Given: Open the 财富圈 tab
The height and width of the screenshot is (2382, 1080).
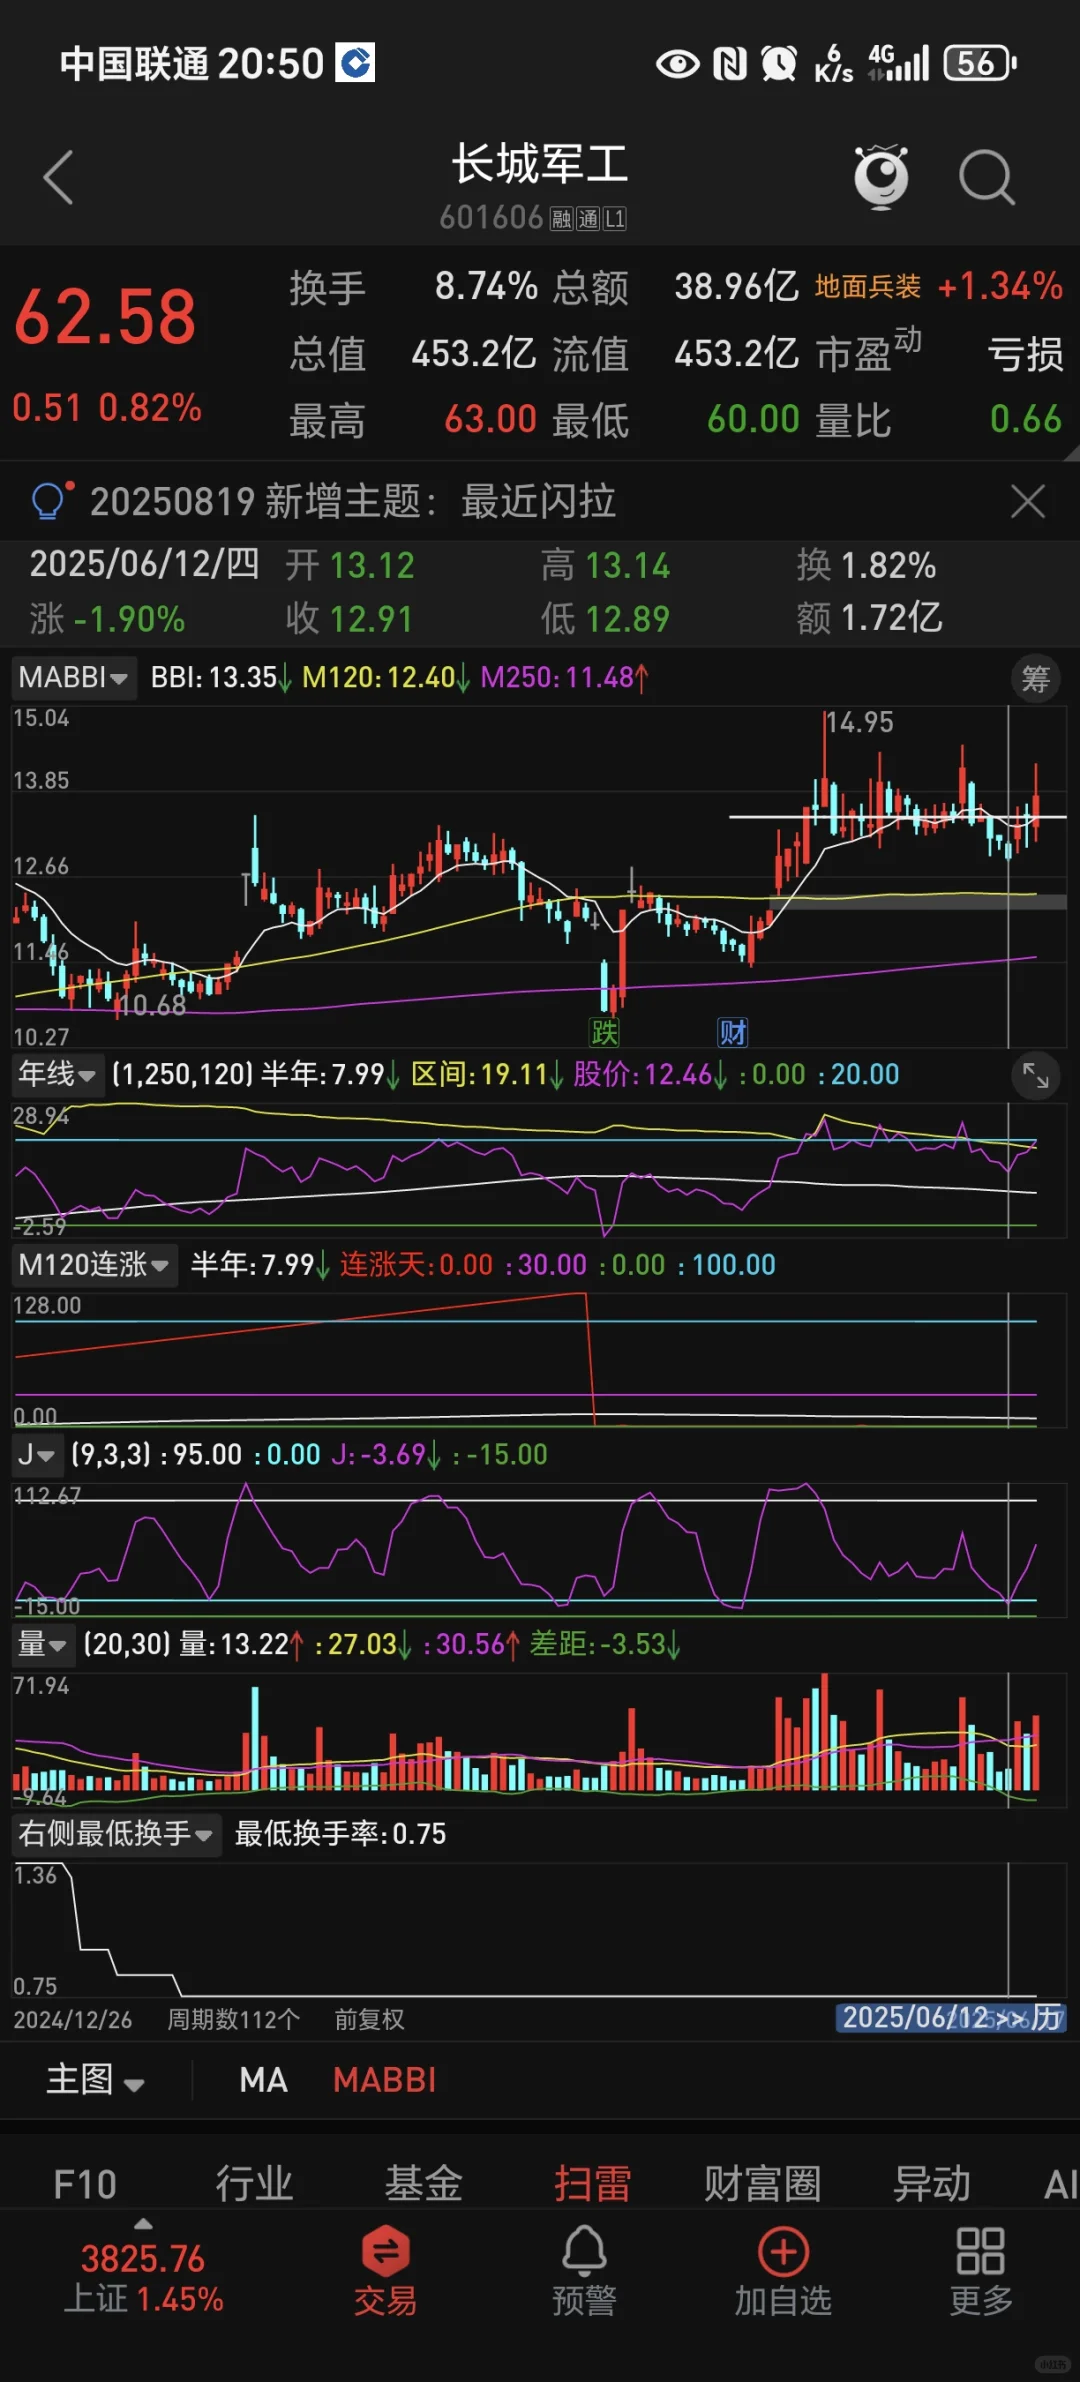Looking at the screenshot, I should pos(762,2184).
